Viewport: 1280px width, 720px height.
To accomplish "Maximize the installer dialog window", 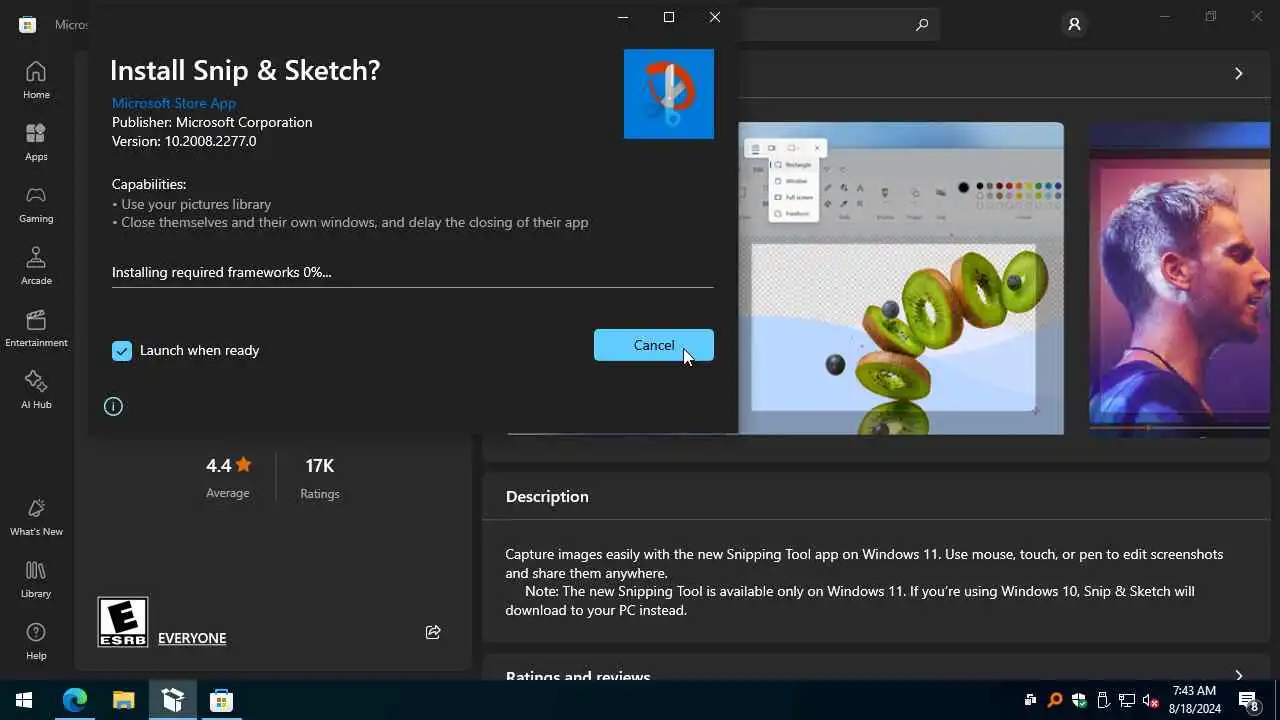I will click(x=669, y=17).
